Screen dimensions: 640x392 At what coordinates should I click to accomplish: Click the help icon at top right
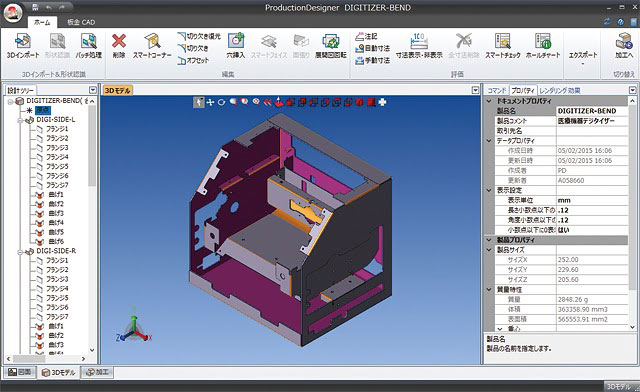pos(621,22)
